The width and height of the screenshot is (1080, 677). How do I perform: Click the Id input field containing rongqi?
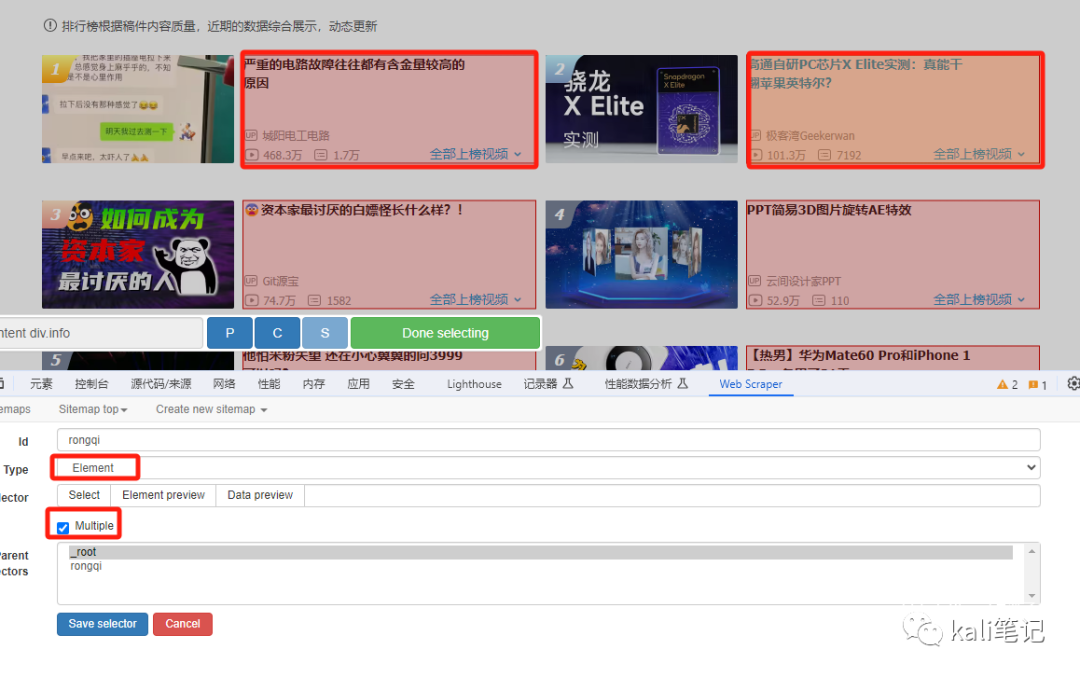pos(548,439)
